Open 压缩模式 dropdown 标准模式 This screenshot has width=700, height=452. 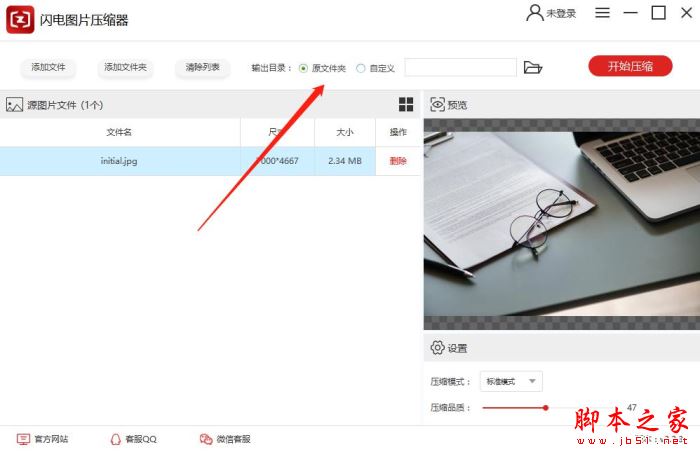click(511, 381)
